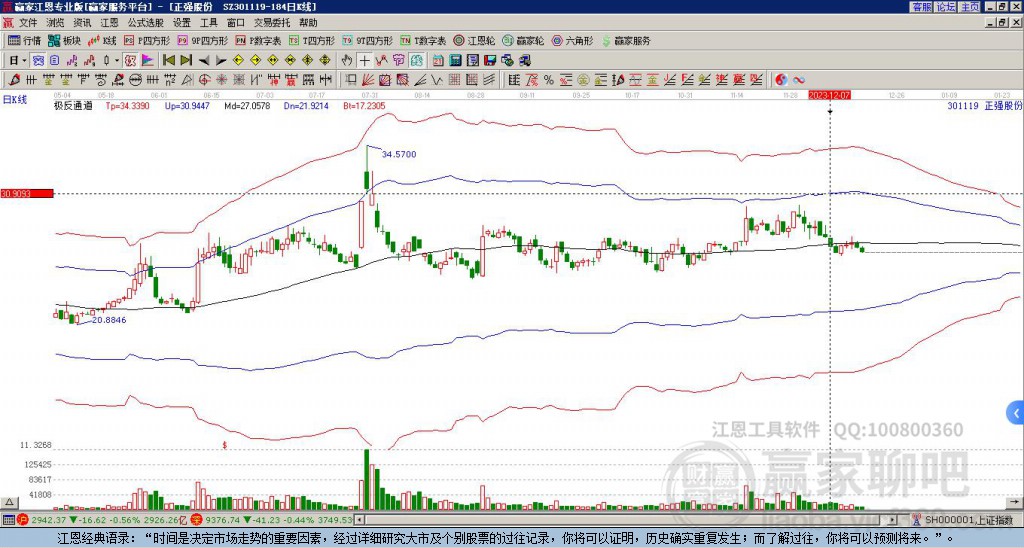Select the zigzag wave line tool

pos(436,80)
